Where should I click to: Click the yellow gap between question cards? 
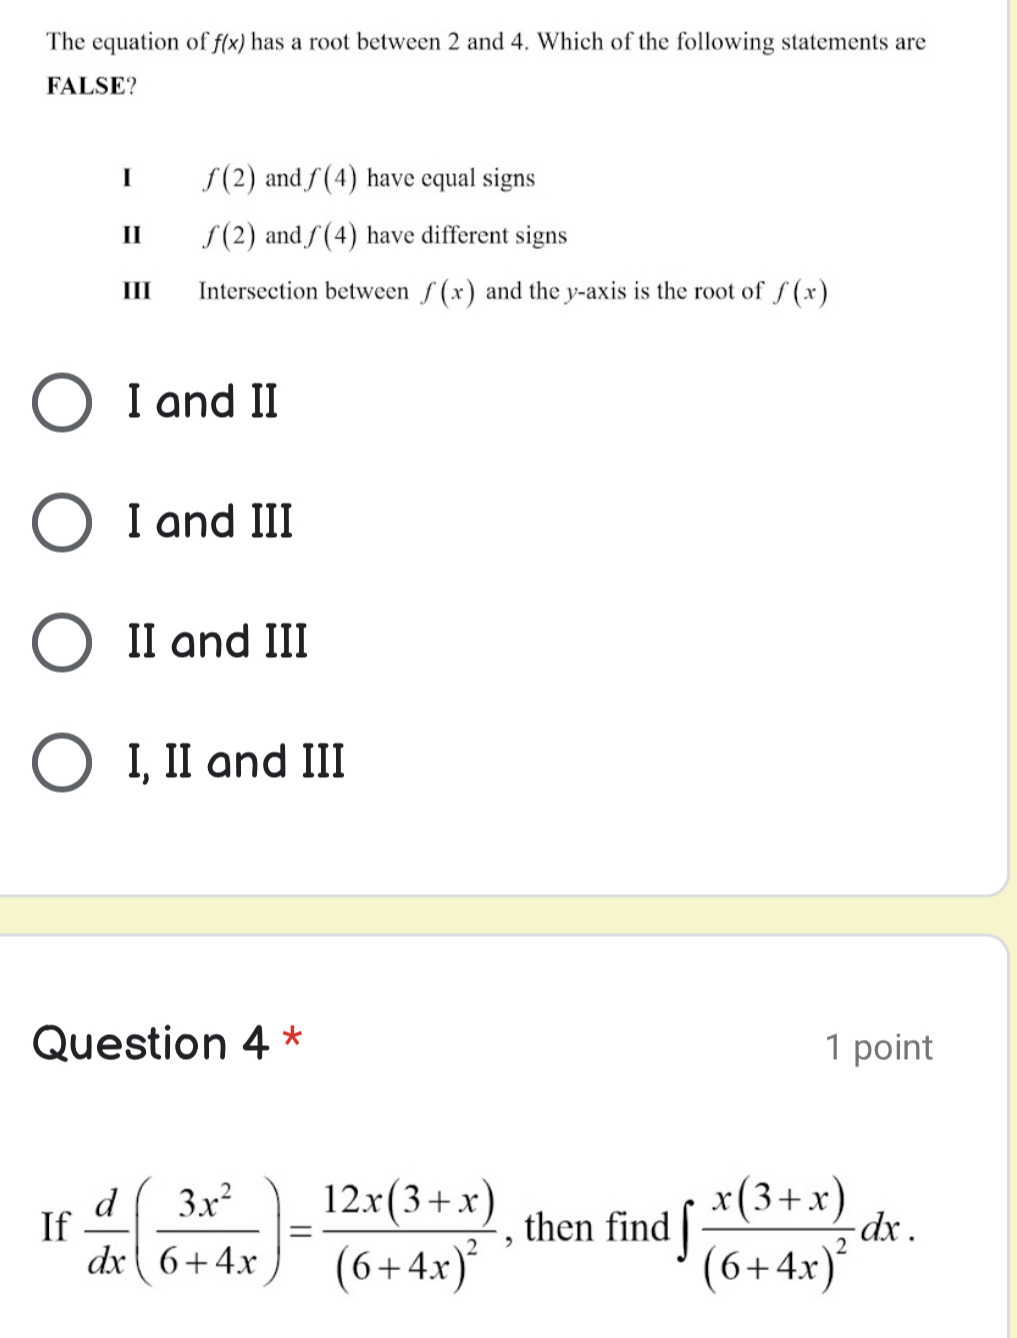[x=508, y=915]
